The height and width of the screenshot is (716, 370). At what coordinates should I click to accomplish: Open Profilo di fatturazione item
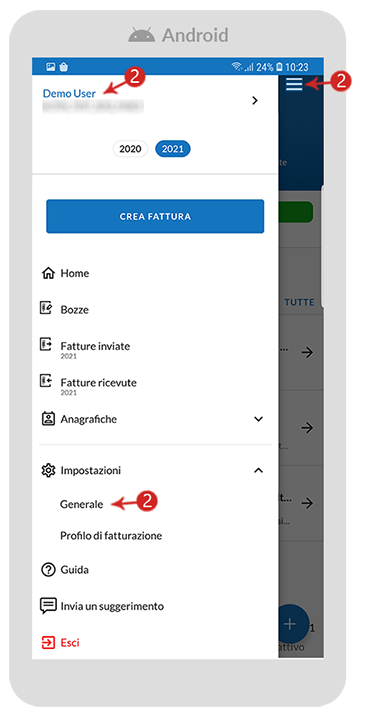(x=111, y=536)
